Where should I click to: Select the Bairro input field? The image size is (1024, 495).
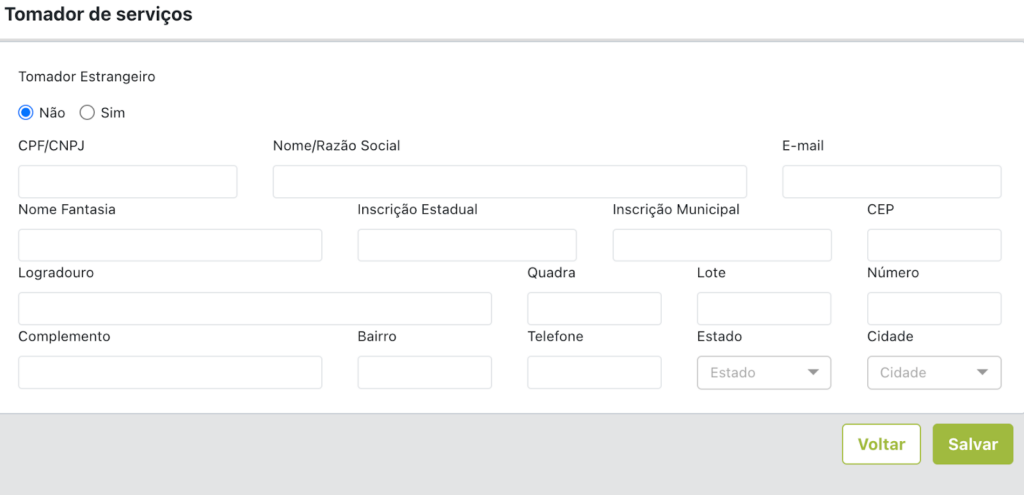[x=424, y=373]
